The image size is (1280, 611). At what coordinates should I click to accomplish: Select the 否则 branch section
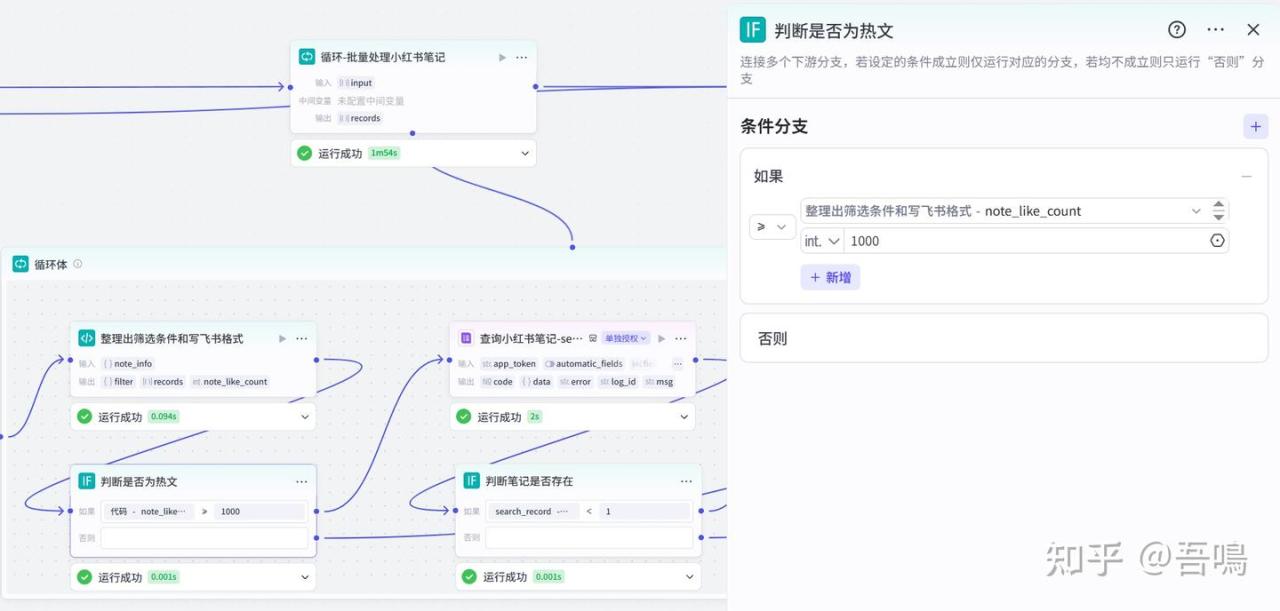1003,338
